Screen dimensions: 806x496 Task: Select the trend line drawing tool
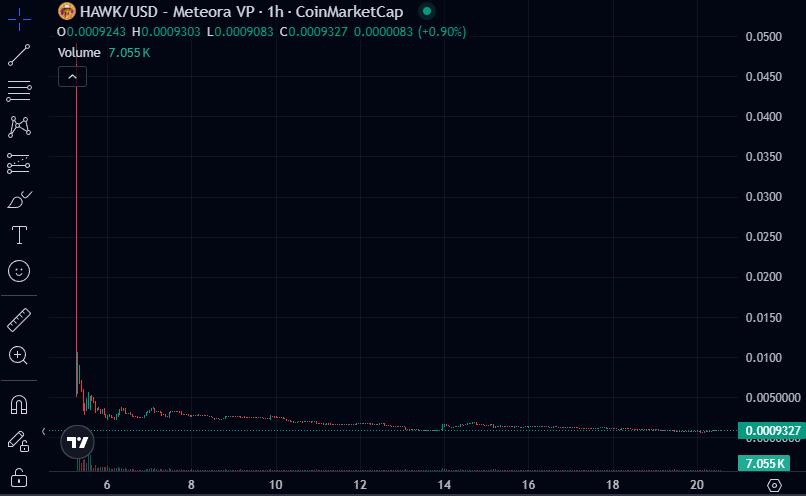19,55
